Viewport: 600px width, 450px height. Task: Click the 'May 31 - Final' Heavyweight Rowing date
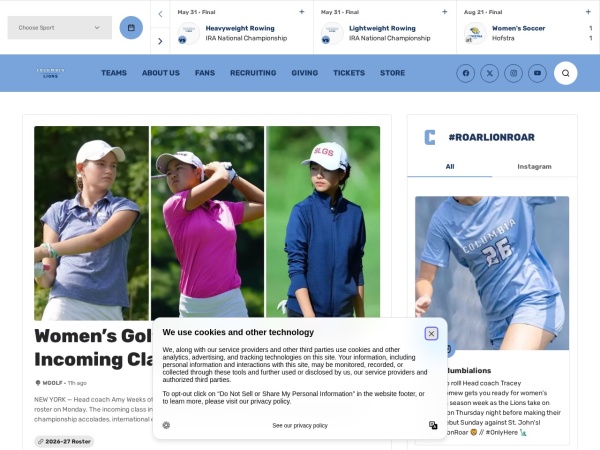pos(196,12)
